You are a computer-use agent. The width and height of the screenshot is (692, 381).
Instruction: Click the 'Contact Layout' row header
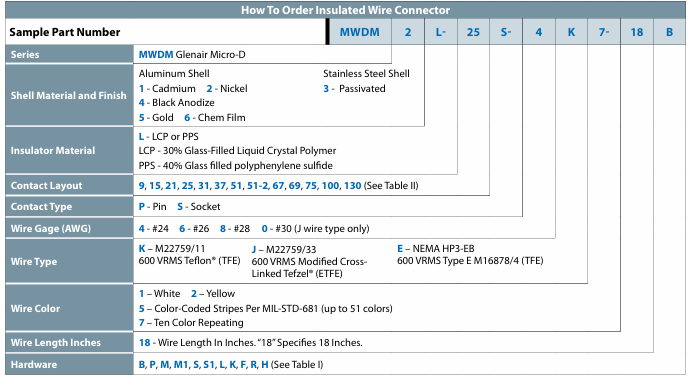click(x=69, y=185)
